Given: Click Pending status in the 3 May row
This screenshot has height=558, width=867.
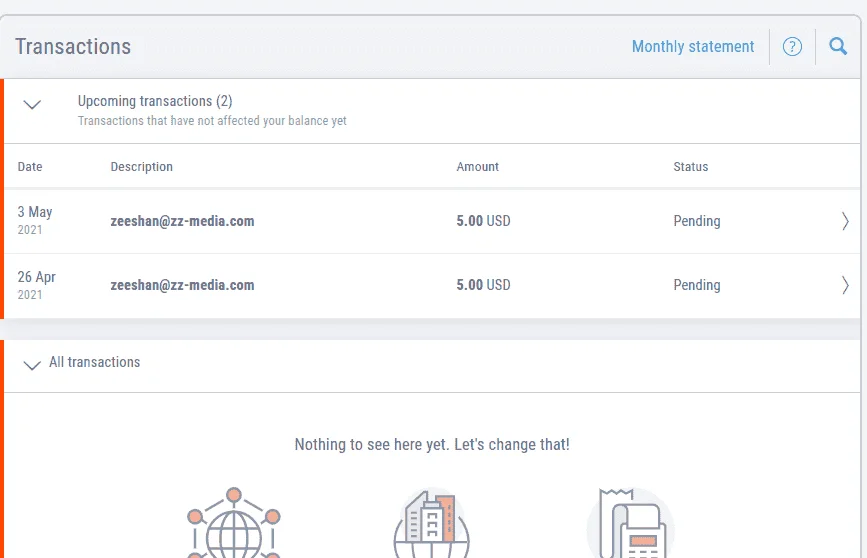Looking at the screenshot, I should click(697, 221).
